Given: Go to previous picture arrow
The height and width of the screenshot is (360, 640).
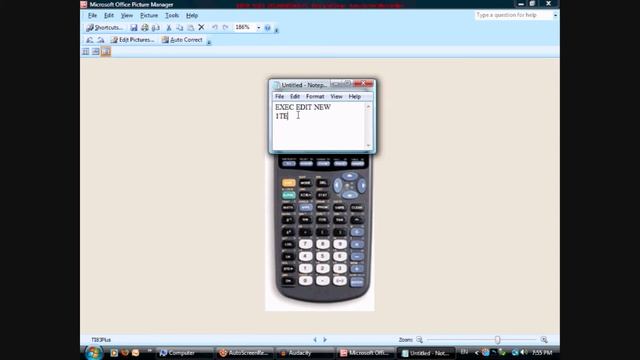Looking at the screenshot, I should pos(315,340).
